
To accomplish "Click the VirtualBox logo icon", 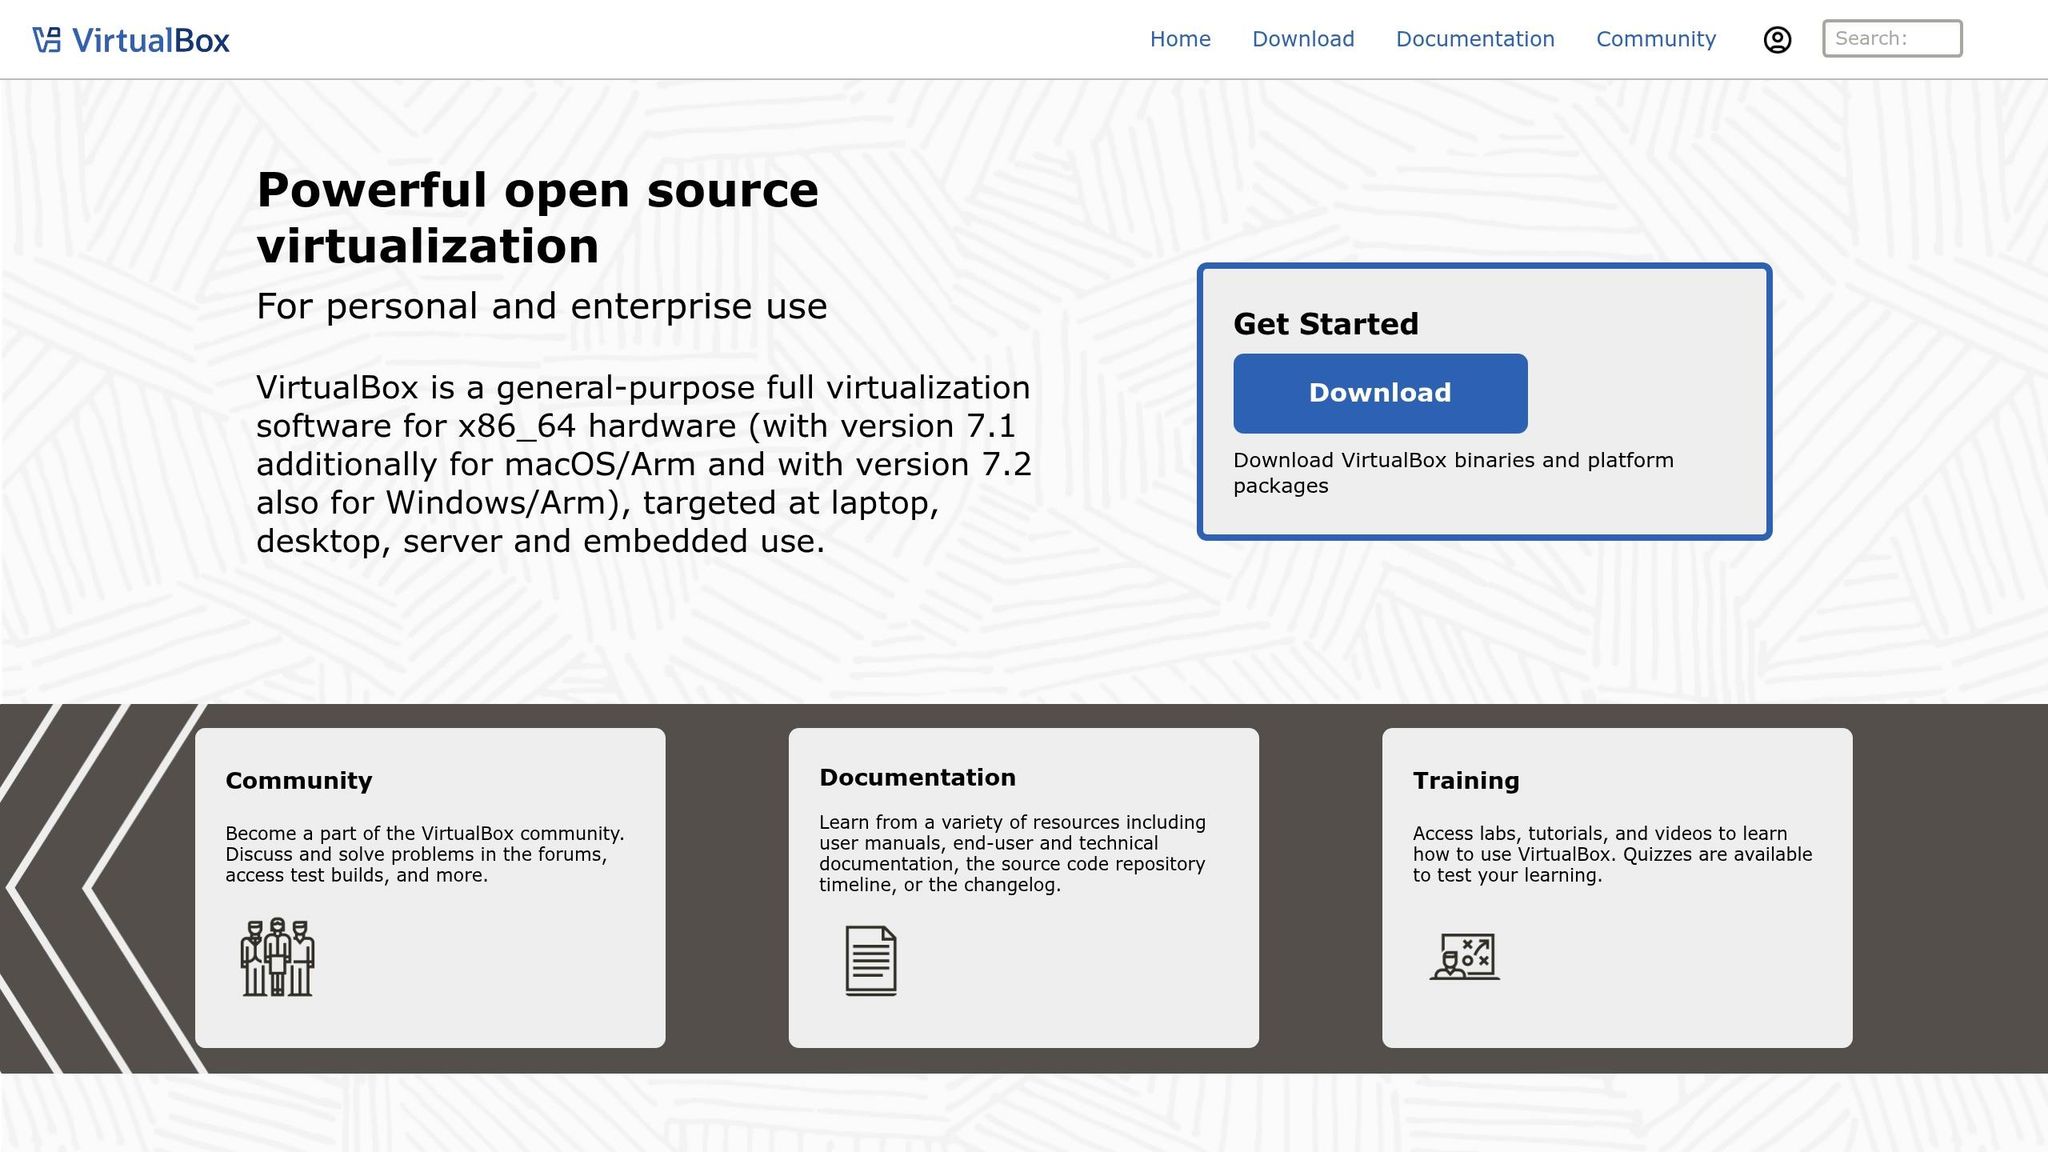I will click(x=47, y=40).
